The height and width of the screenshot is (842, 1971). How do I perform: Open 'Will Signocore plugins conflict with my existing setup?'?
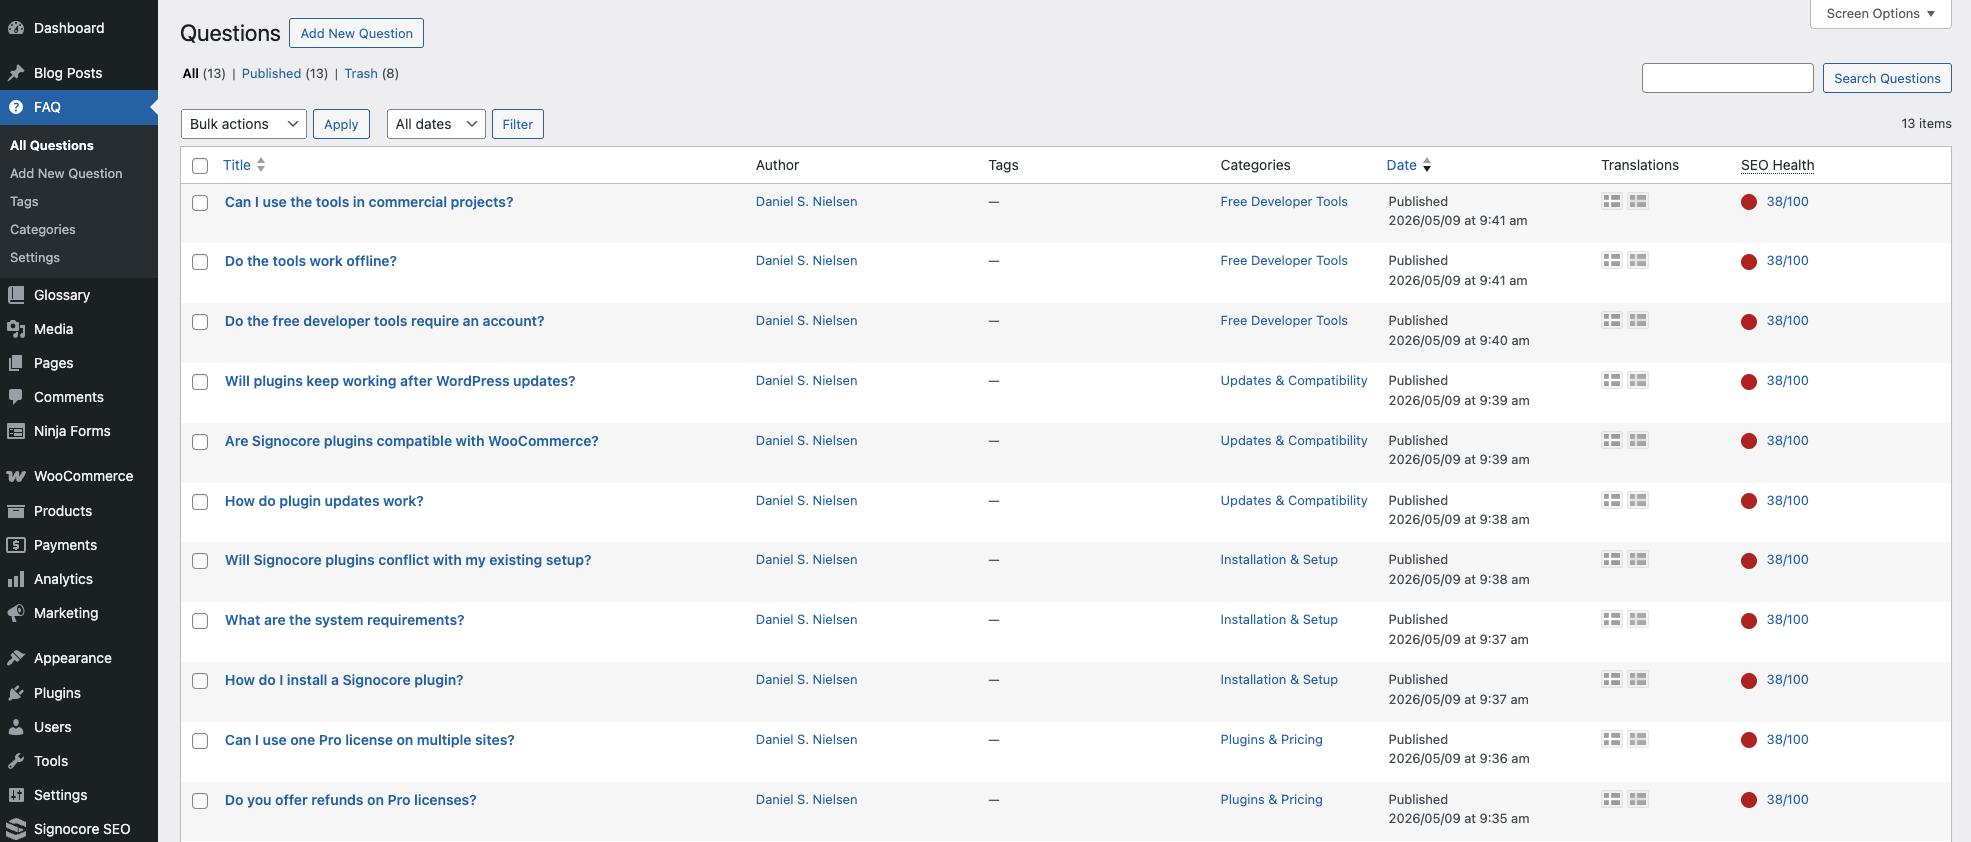tap(408, 560)
